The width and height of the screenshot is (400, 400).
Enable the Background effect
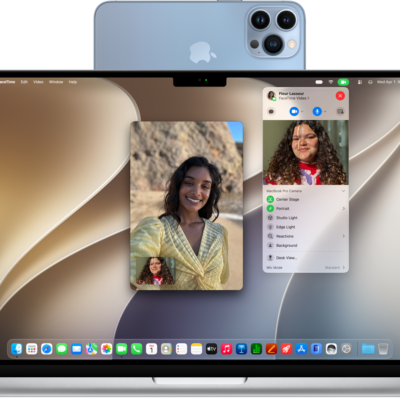point(270,246)
